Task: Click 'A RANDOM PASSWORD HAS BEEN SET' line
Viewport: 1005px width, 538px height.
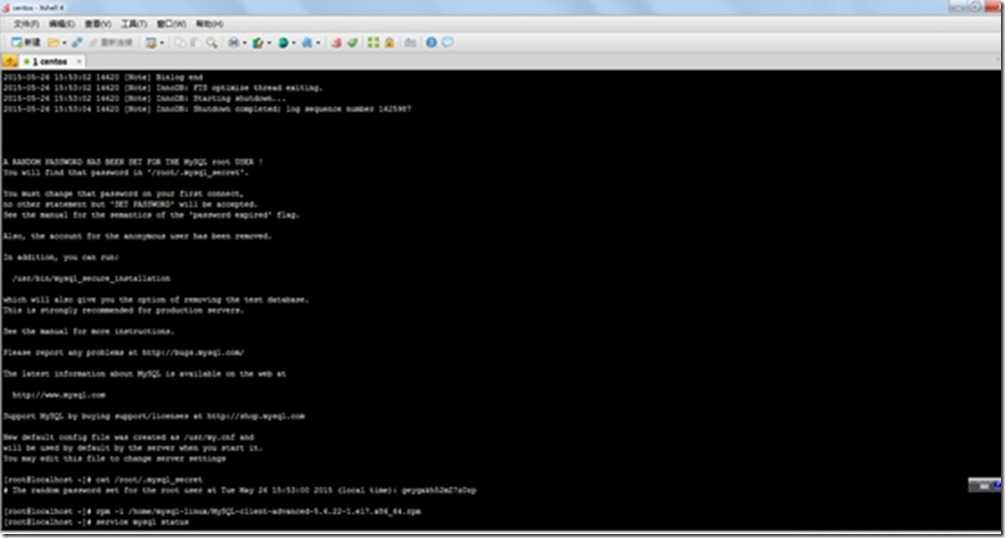Action: [x=133, y=162]
